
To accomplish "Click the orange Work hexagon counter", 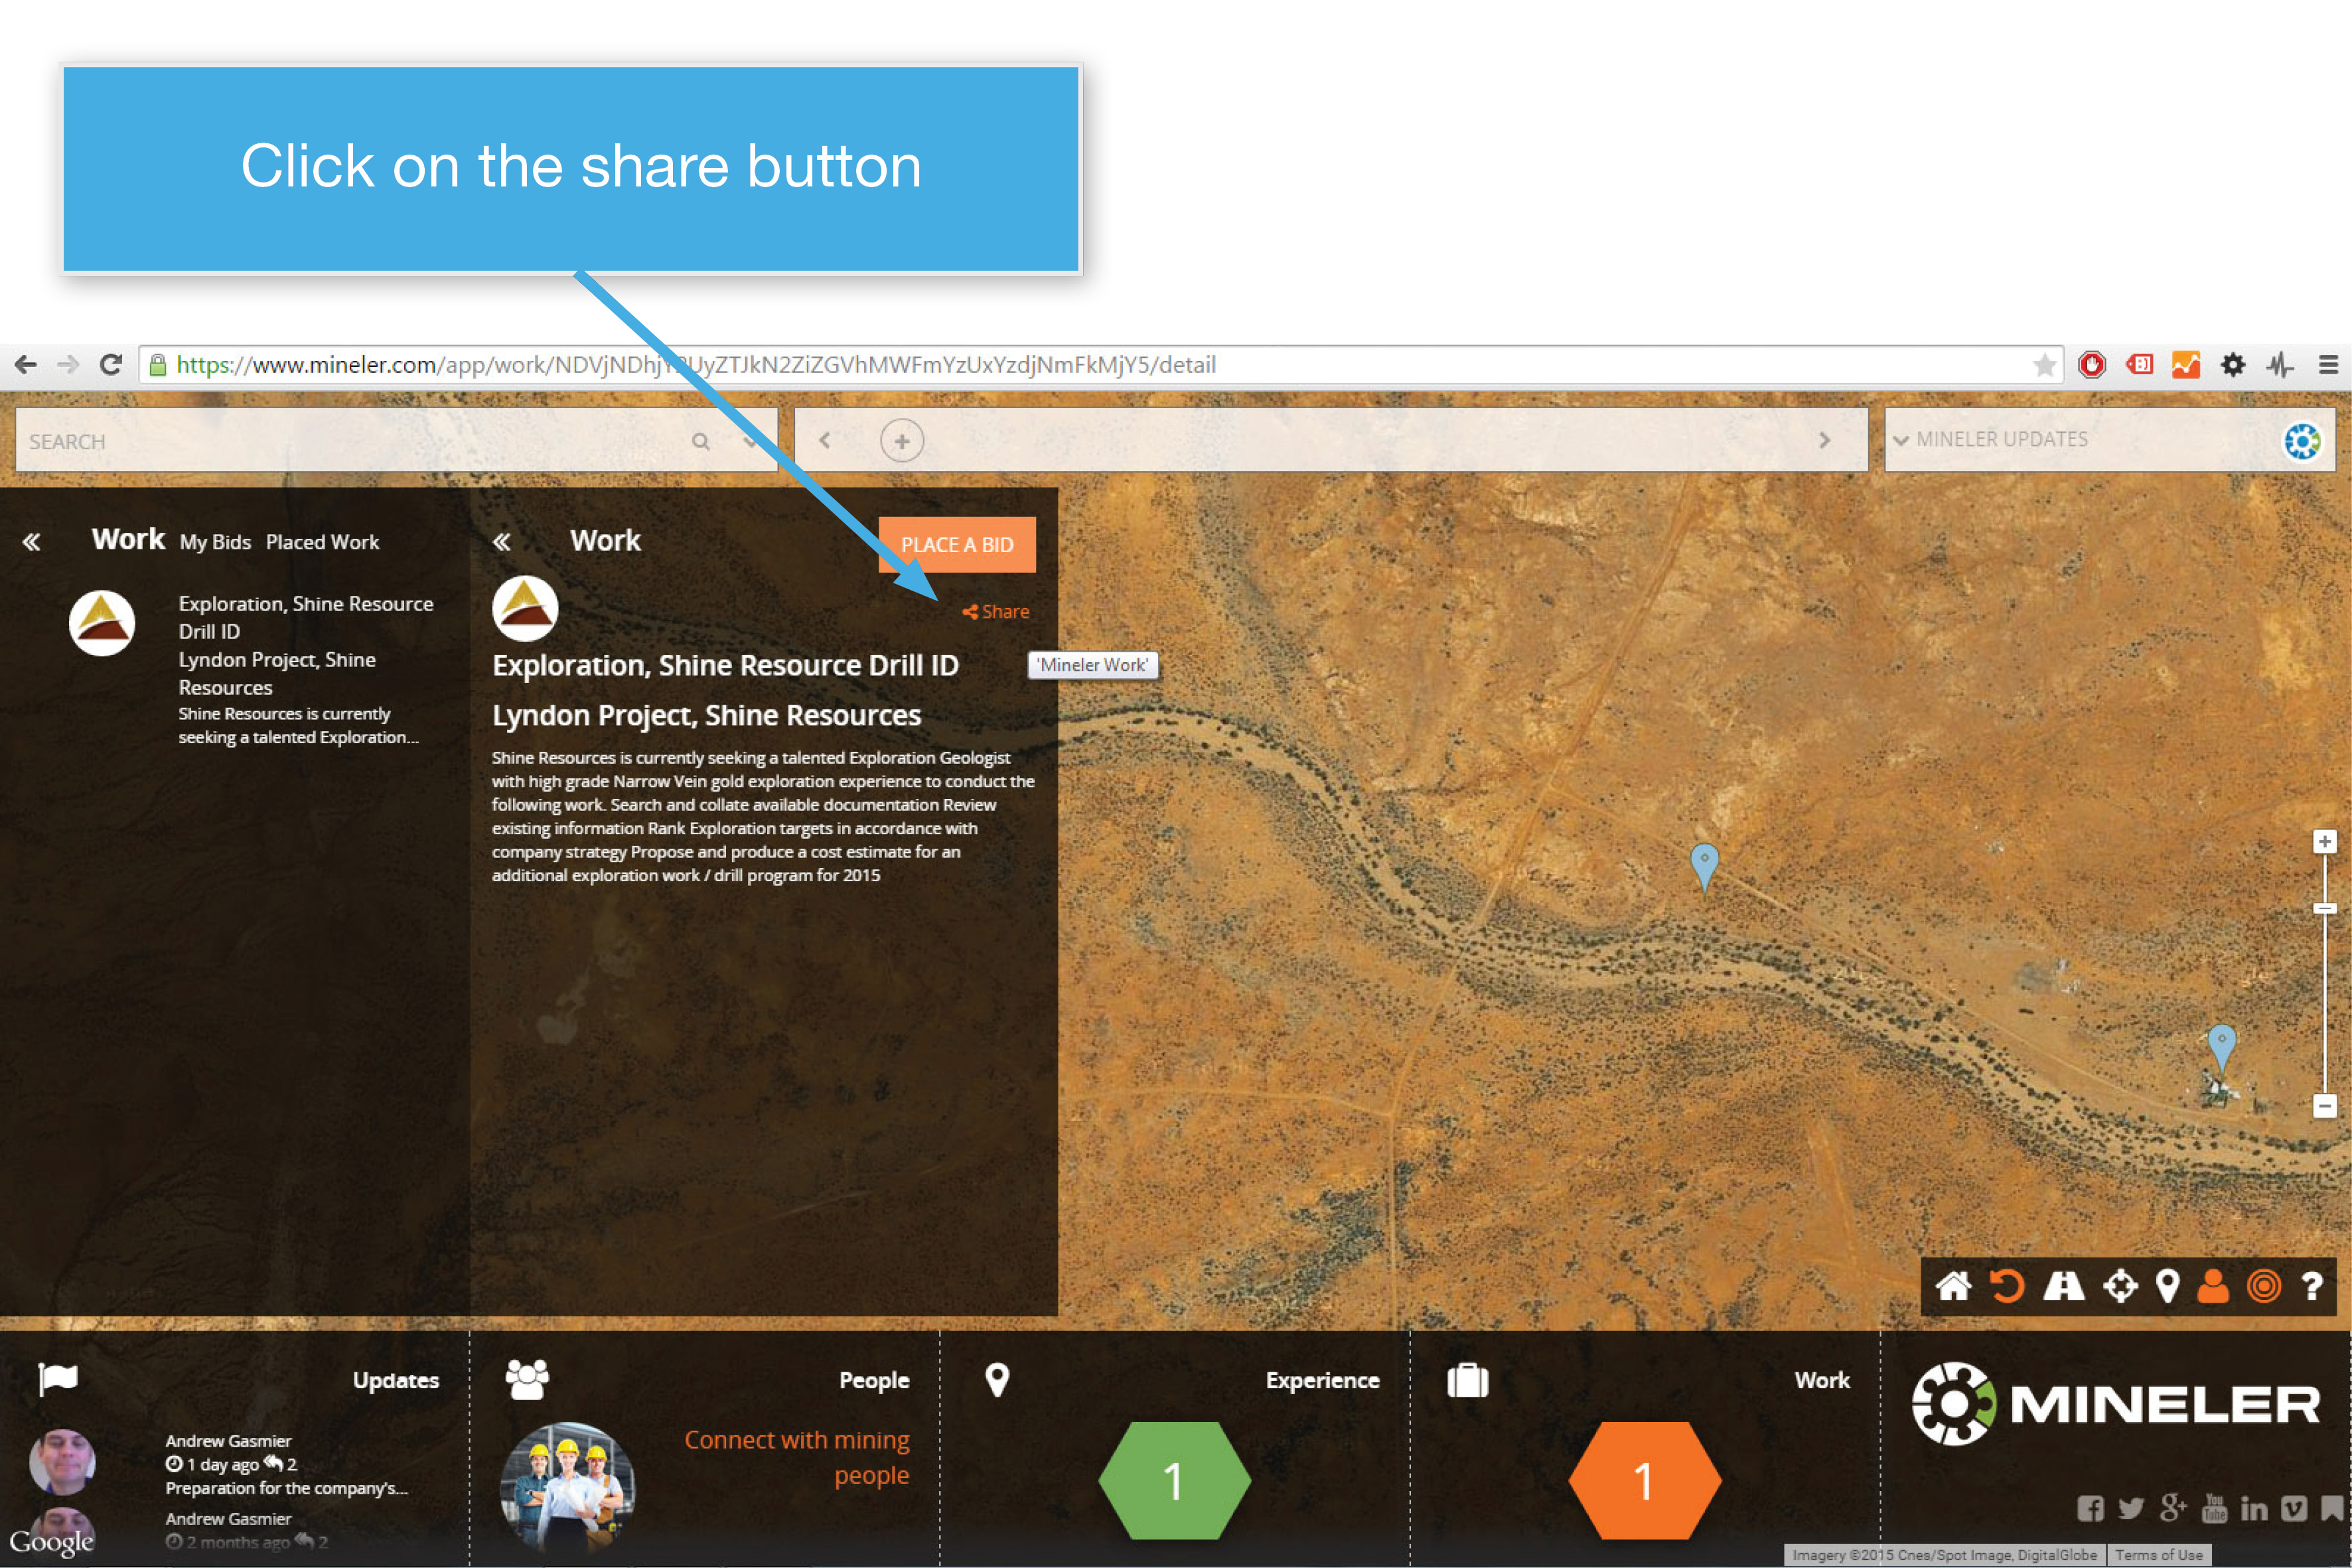I will pos(1644,1480).
